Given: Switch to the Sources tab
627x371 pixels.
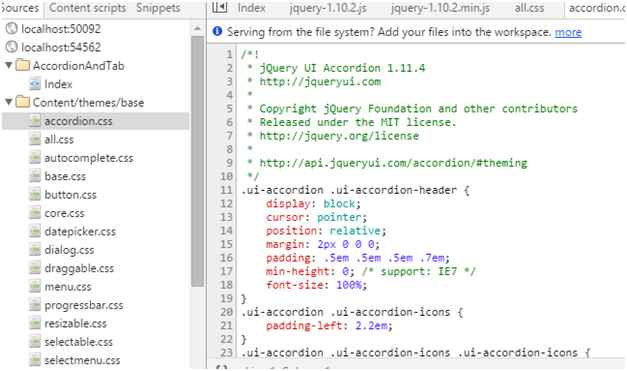Looking at the screenshot, I should (20, 8).
